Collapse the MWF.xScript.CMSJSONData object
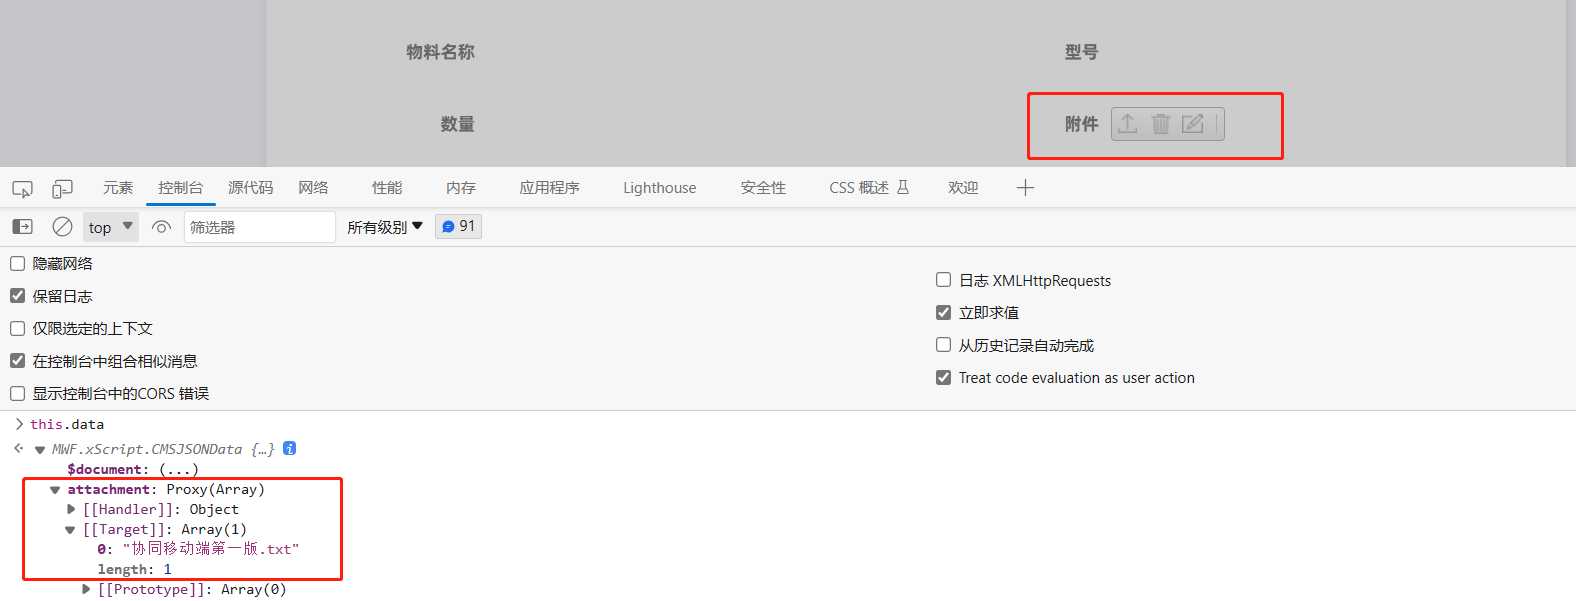The width and height of the screenshot is (1576, 601). pos(40,450)
